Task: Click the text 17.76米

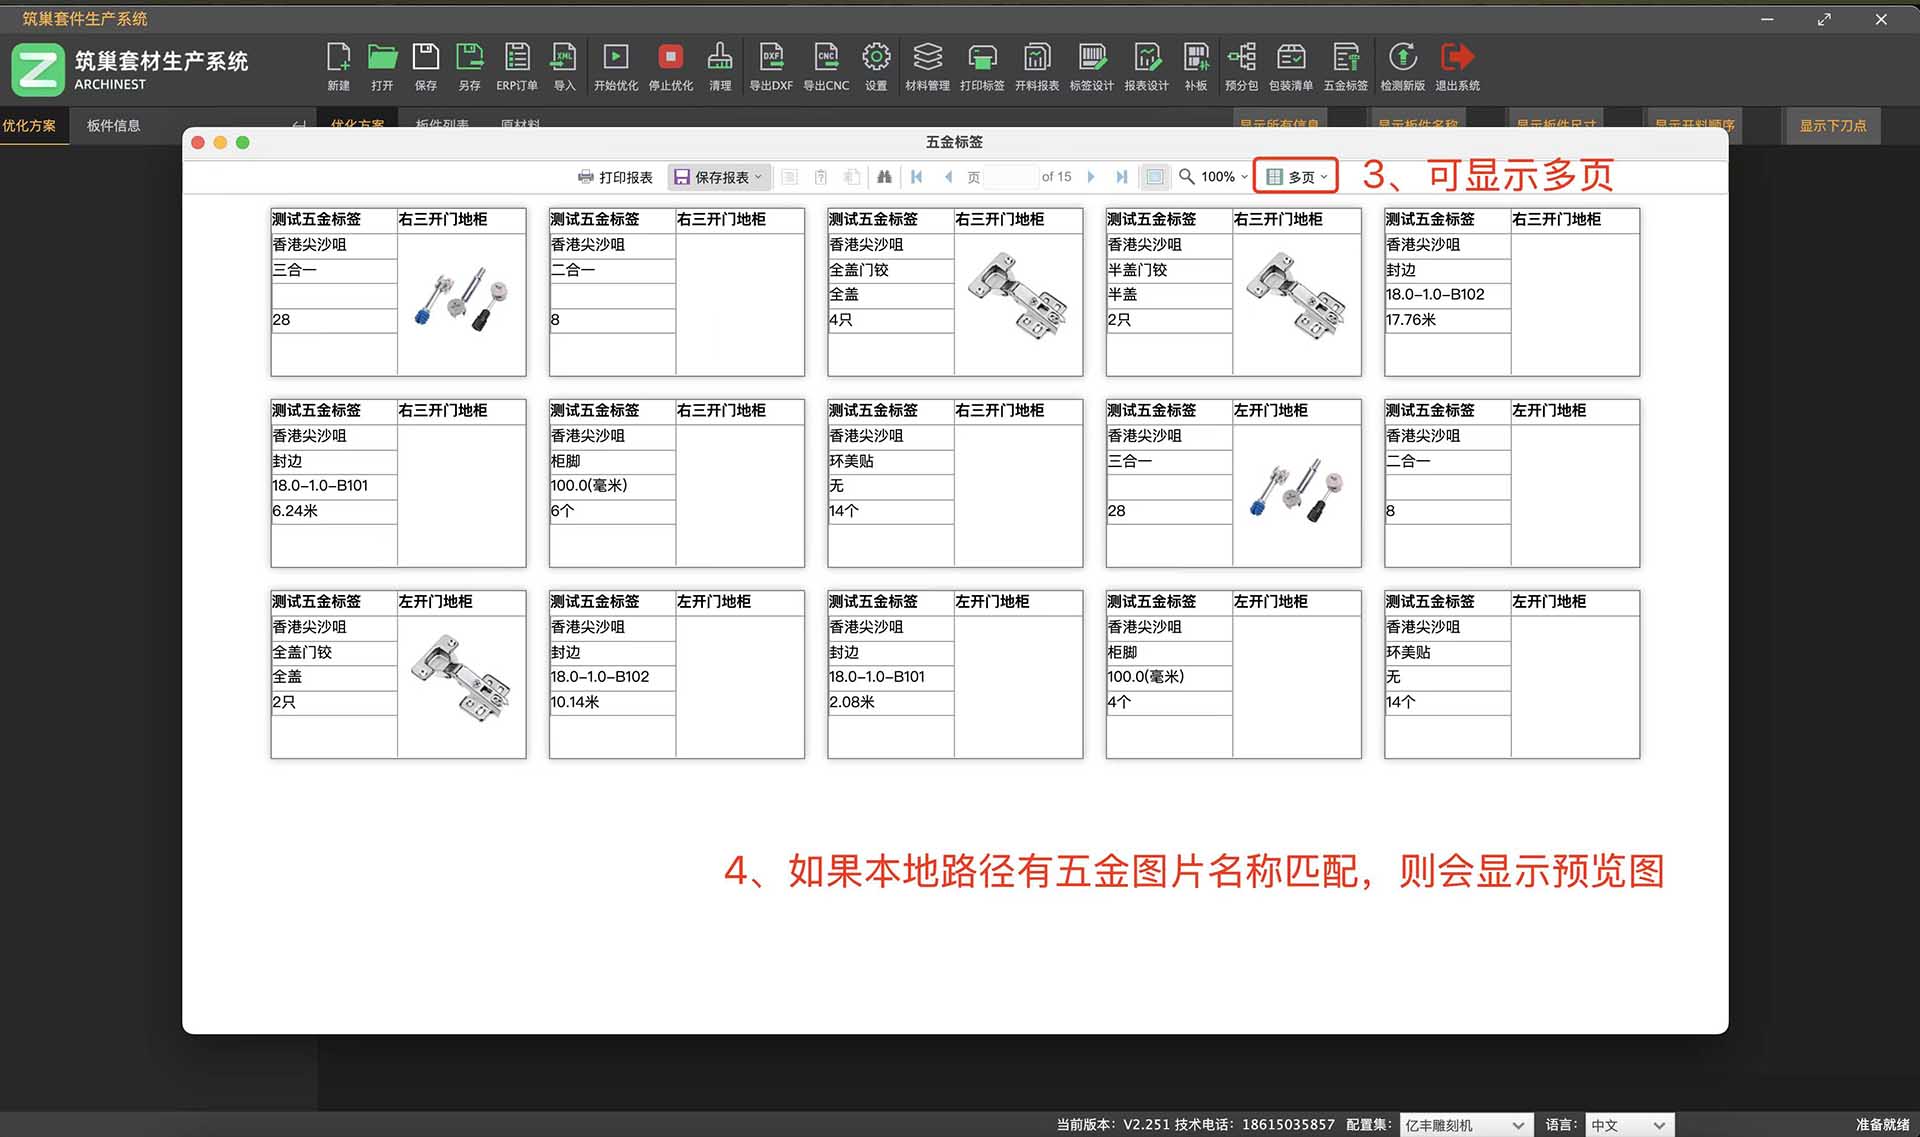Action: click(1411, 320)
